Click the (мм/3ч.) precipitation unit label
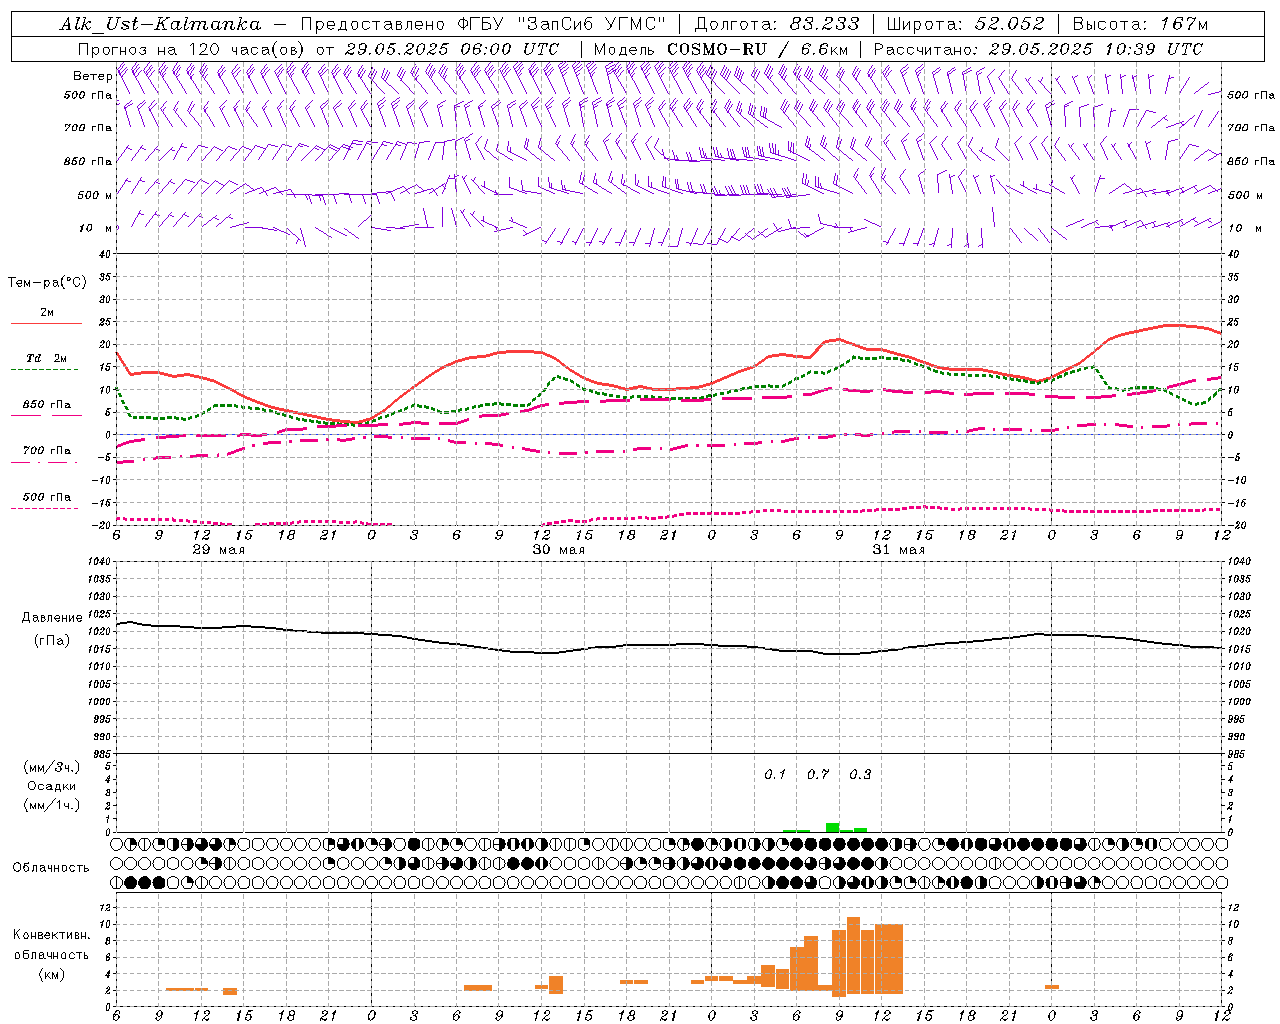The image size is (1280, 1024). (x=51, y=767)
